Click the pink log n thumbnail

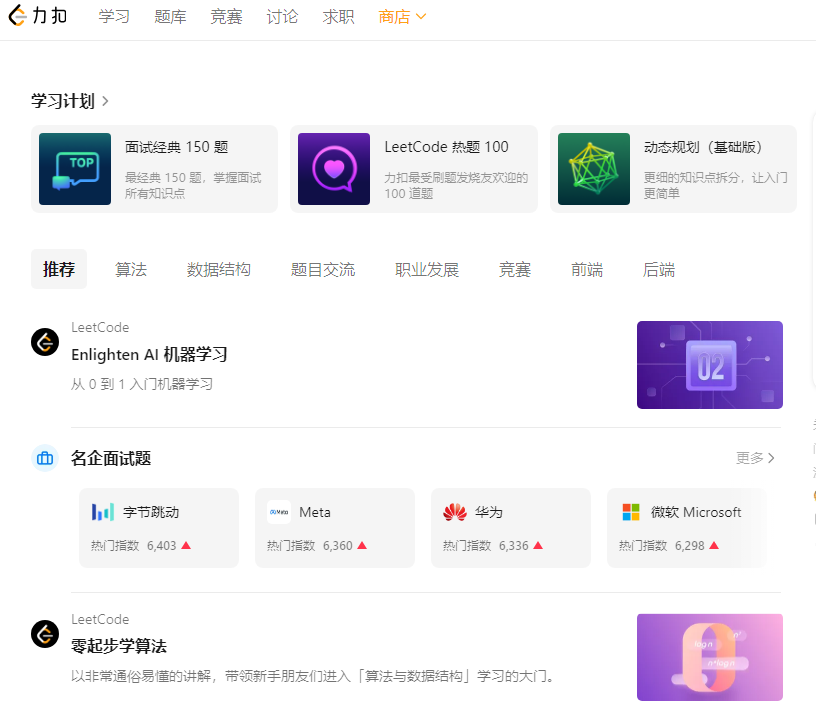pos(710,657)
